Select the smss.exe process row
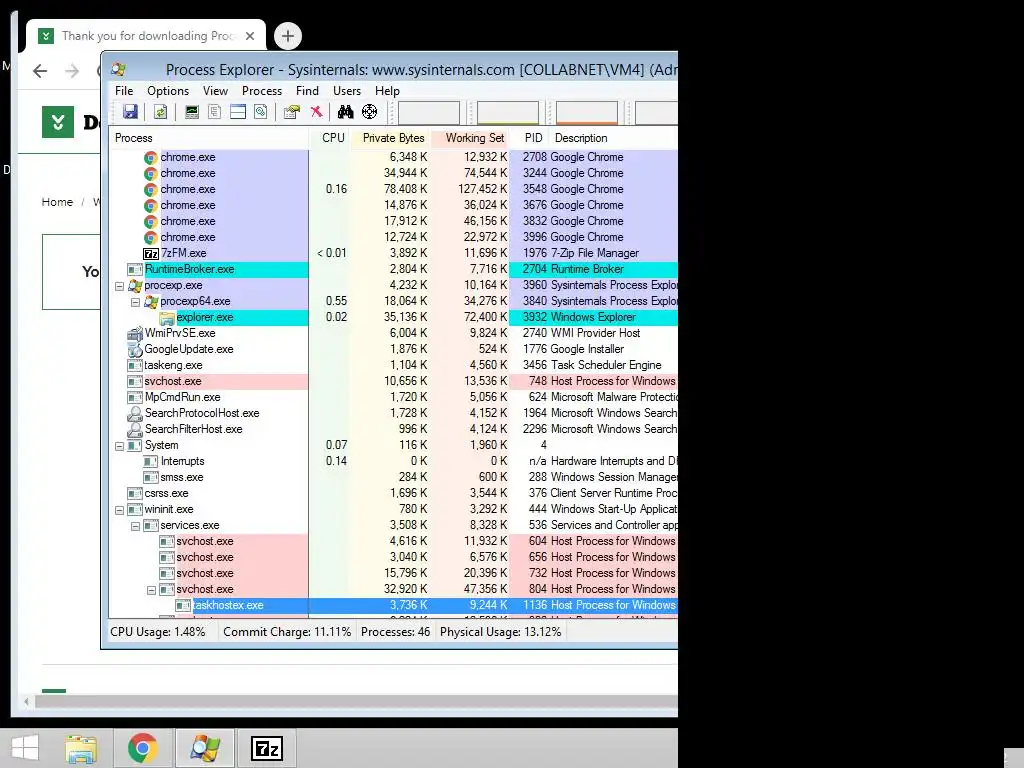Viewport: 1024px width, 768px height. click(x=394, y=477)
